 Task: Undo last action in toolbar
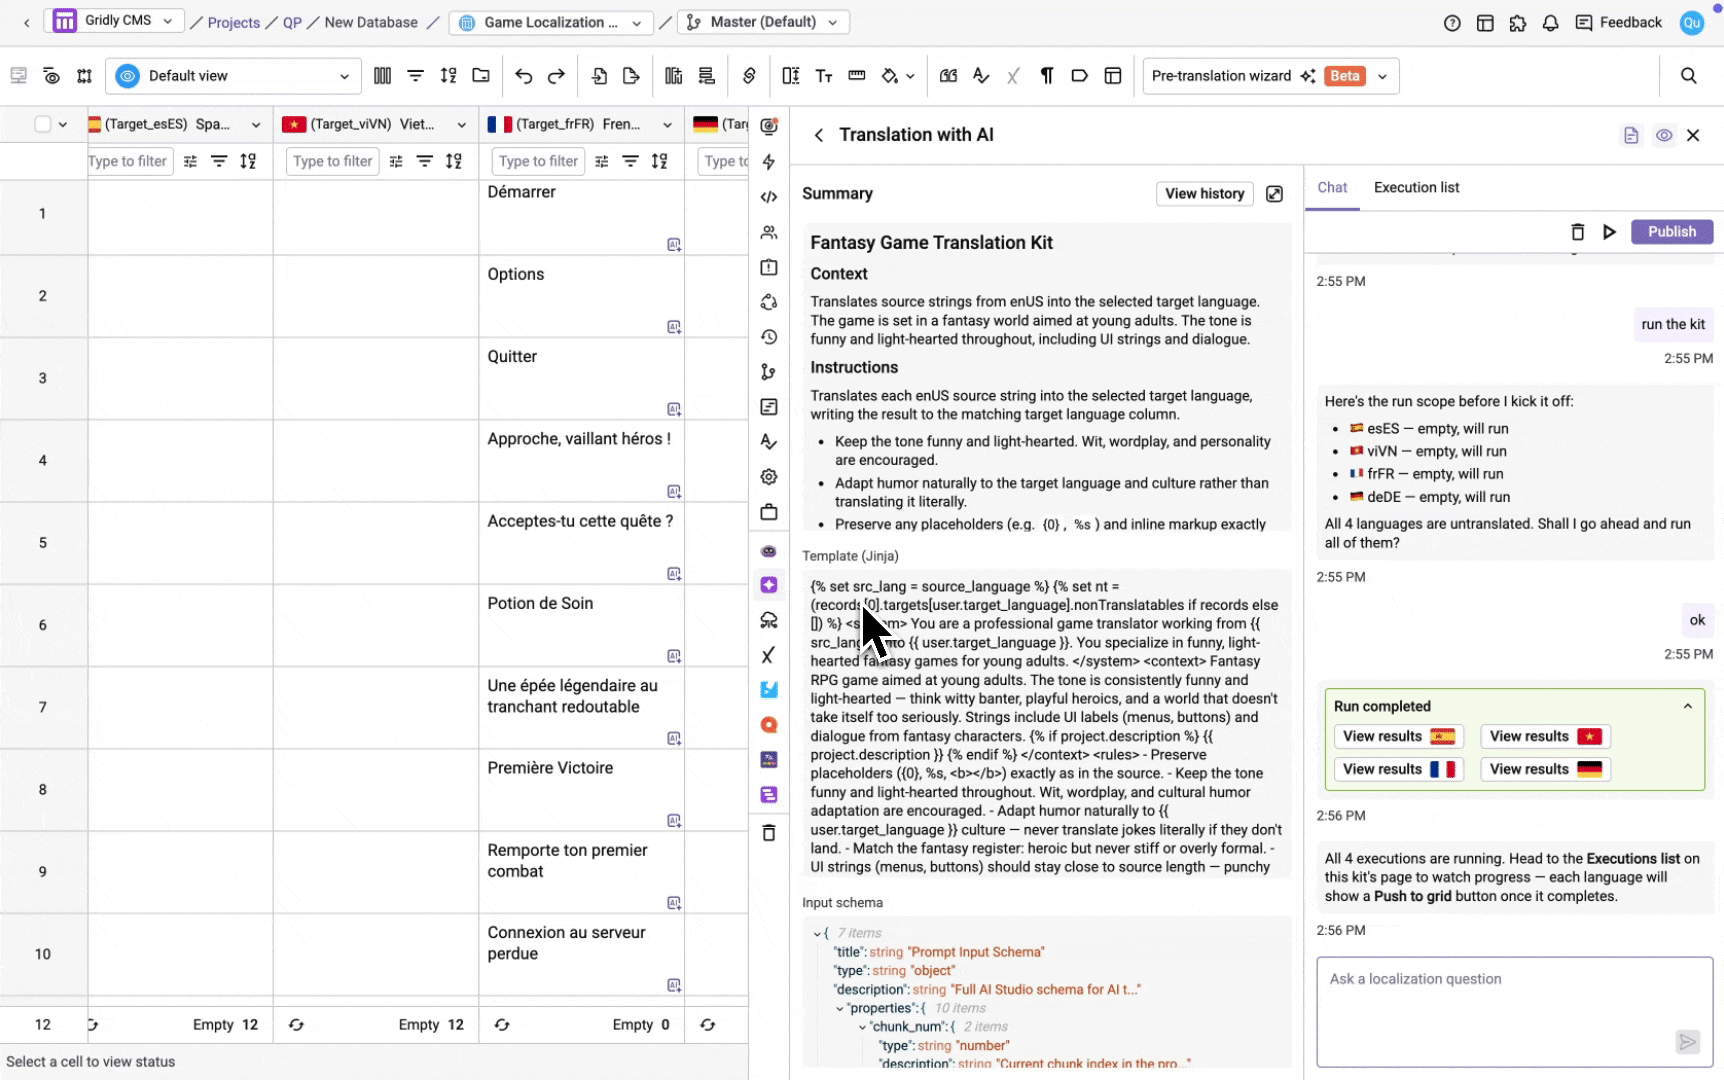[x=523, y=76]
